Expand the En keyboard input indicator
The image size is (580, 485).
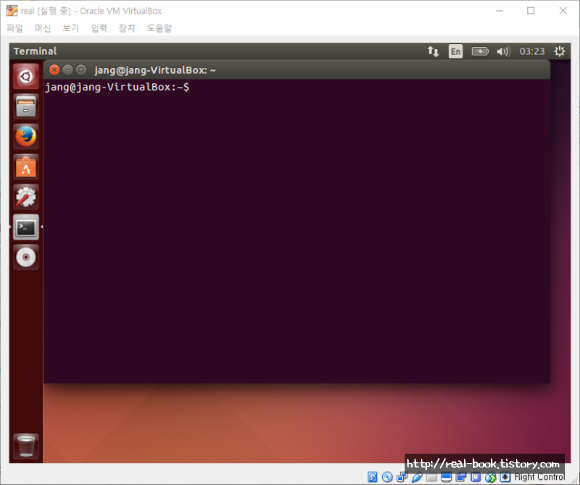click(456, 51)
